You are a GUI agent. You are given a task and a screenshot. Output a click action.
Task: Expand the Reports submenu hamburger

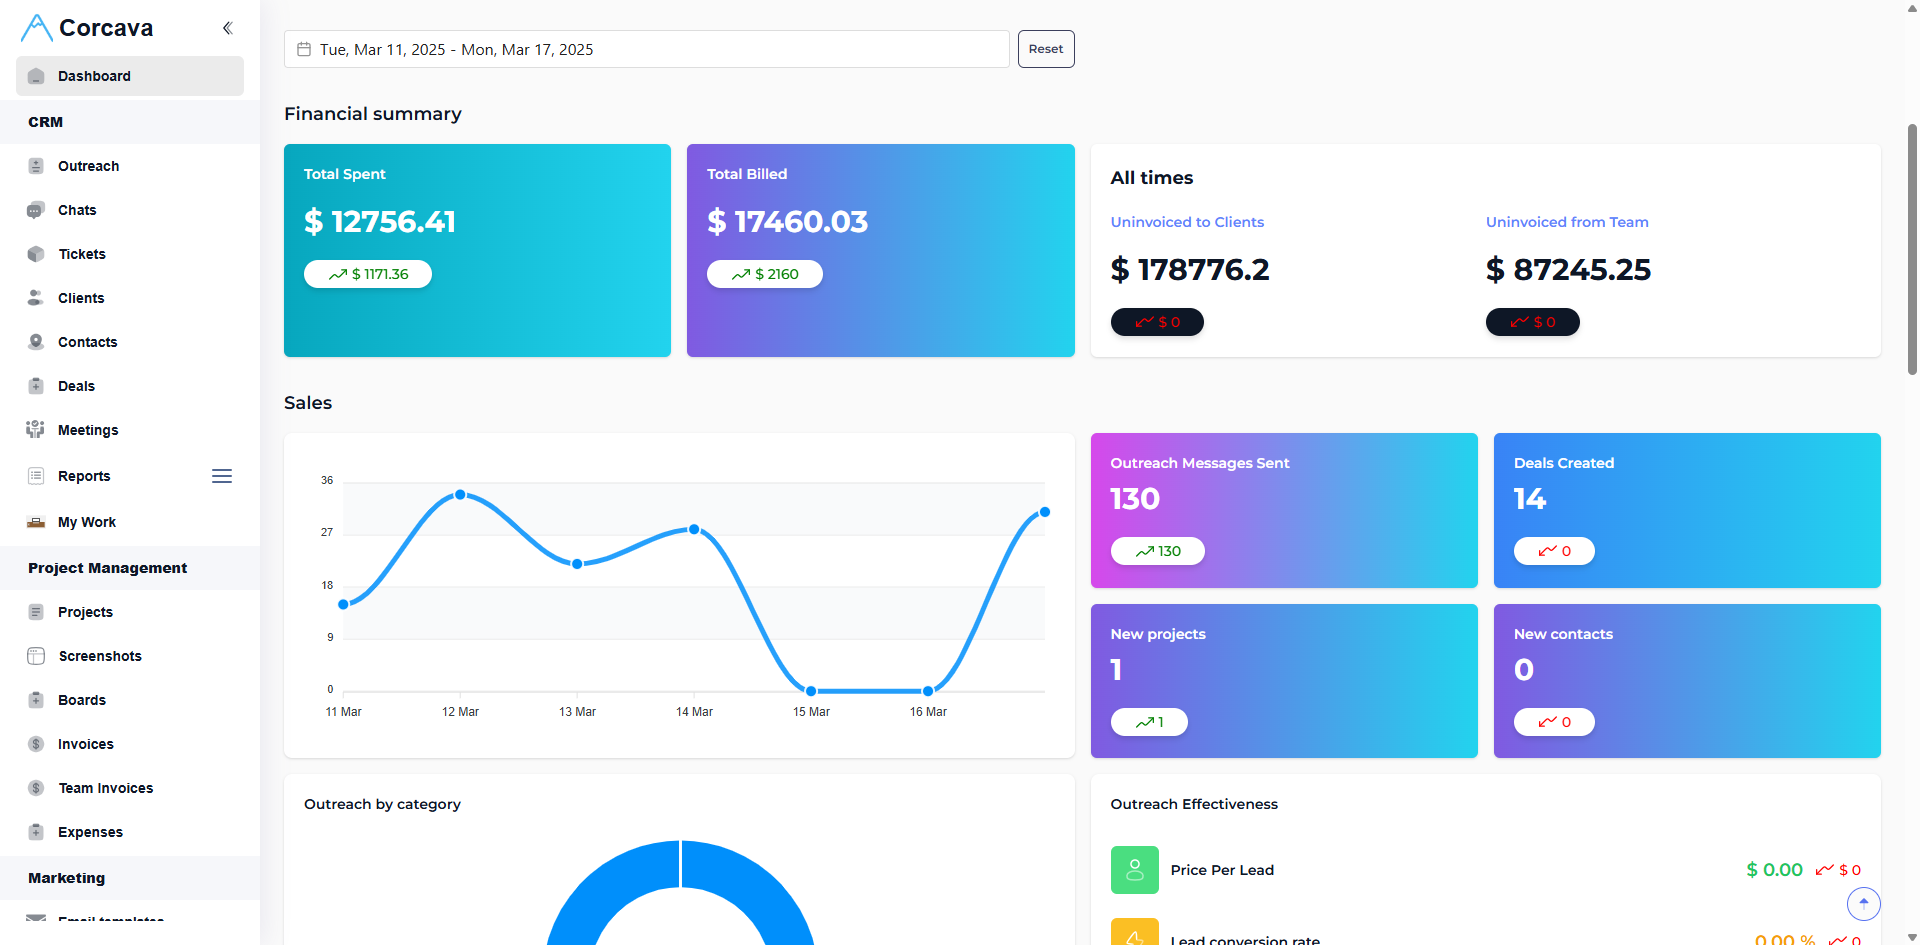click(x=222, y=476)
